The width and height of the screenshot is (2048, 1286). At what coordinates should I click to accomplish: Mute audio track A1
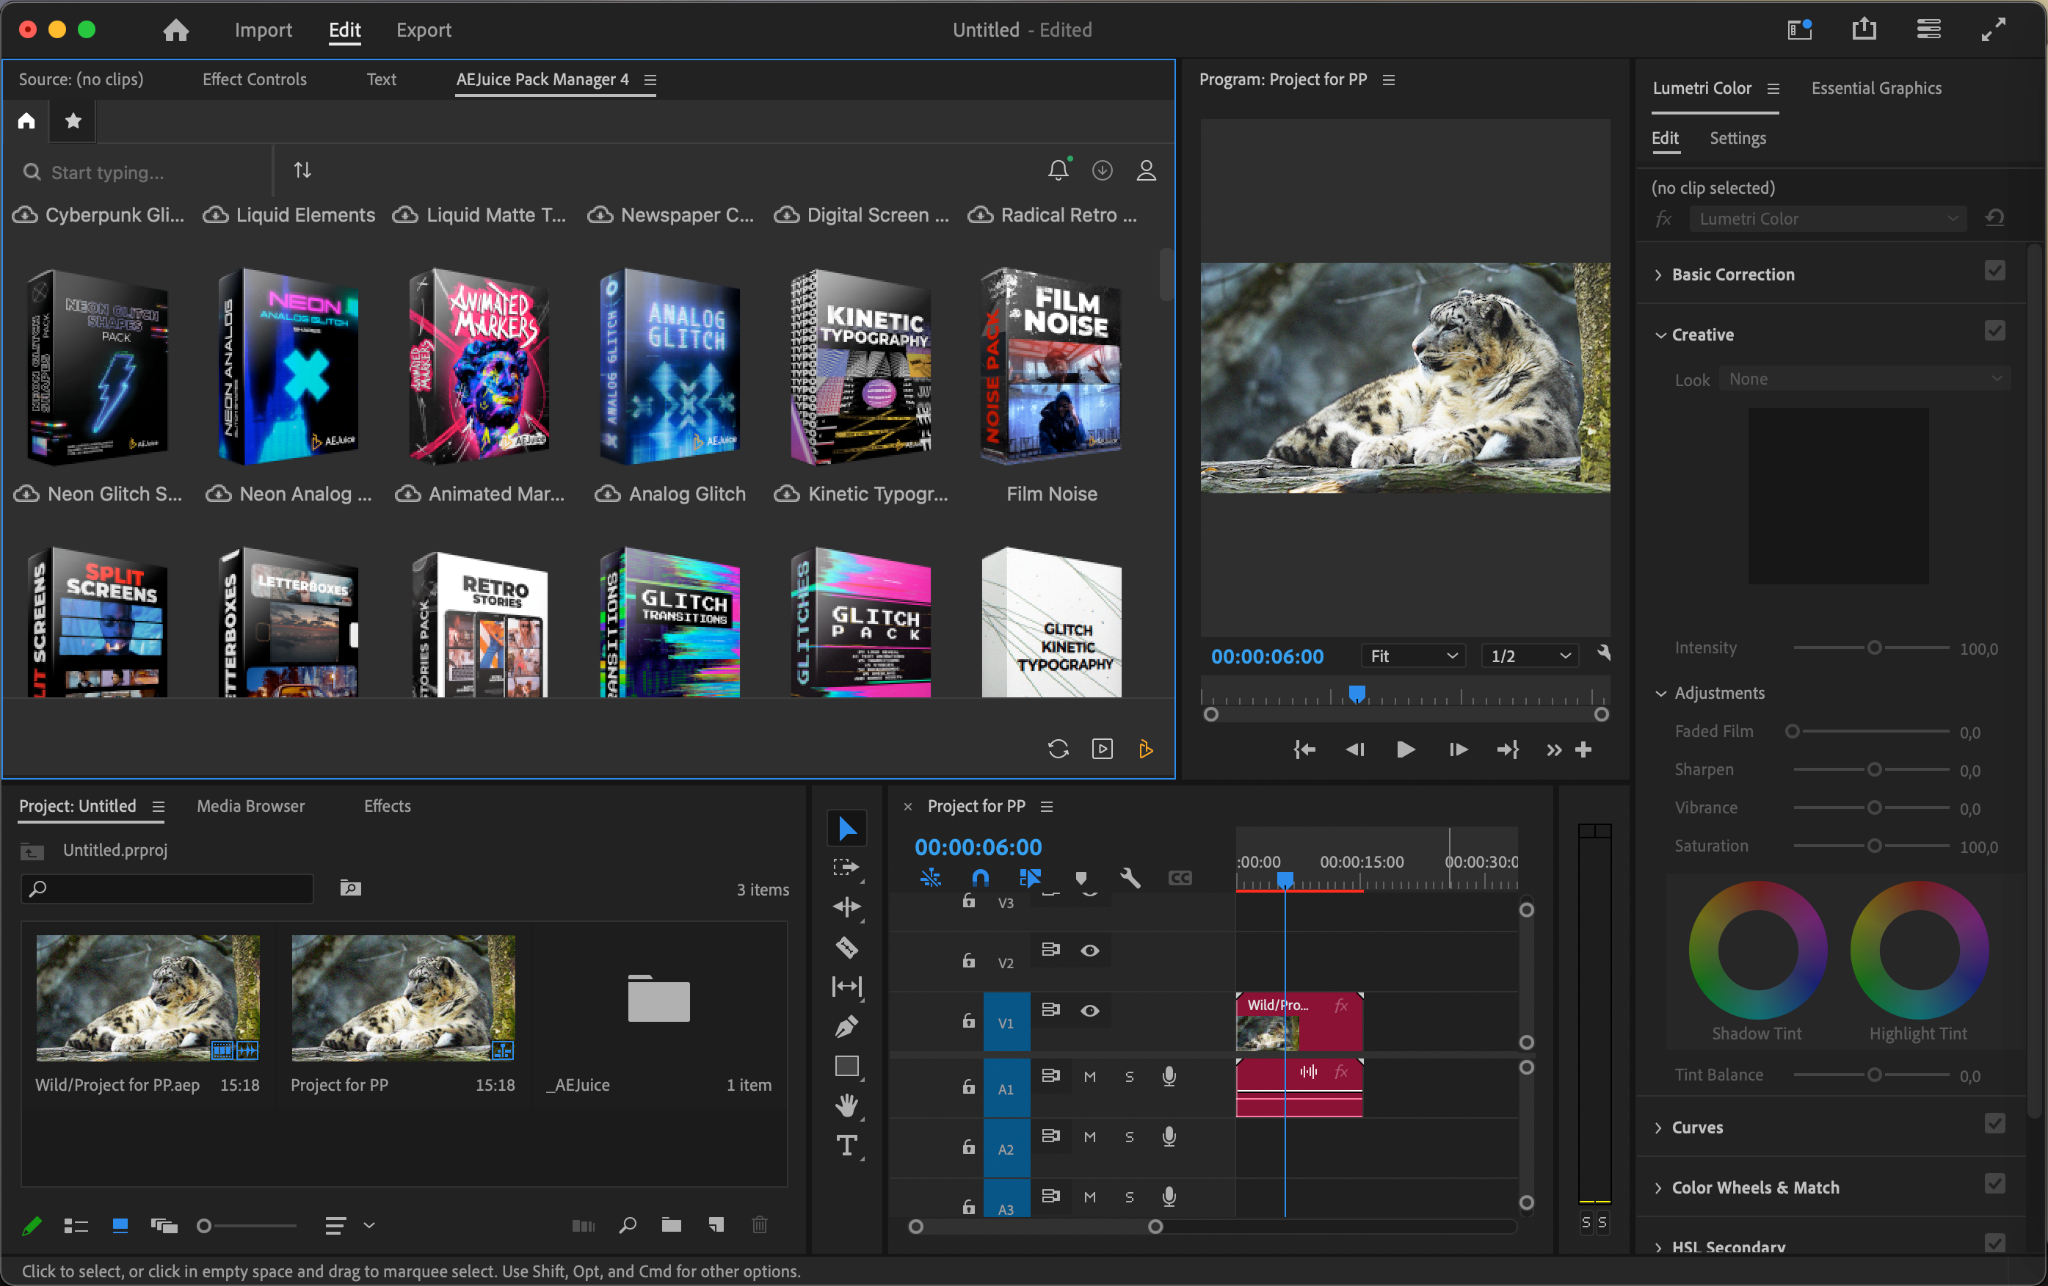[1090, 1077]
